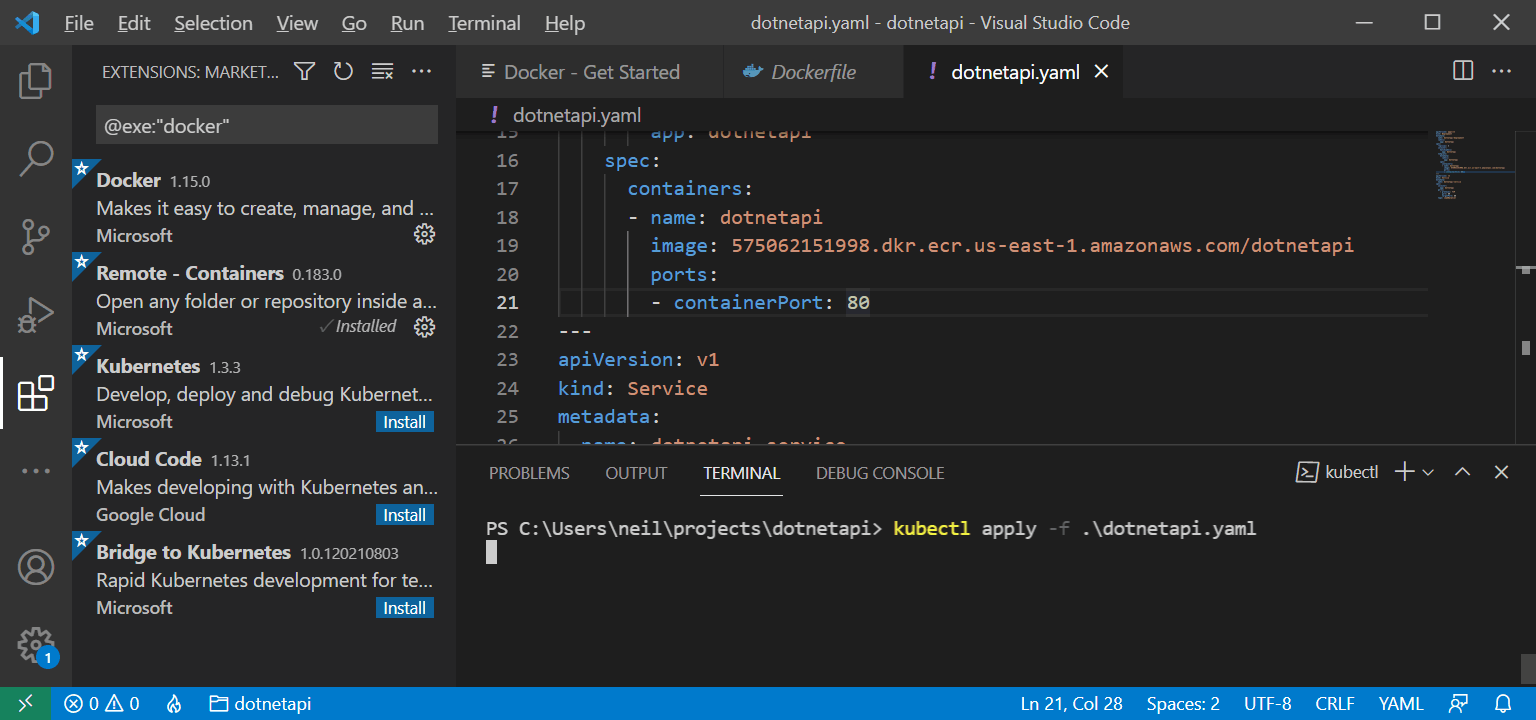Select YAML language mode in status bar

coord(1400,704)
